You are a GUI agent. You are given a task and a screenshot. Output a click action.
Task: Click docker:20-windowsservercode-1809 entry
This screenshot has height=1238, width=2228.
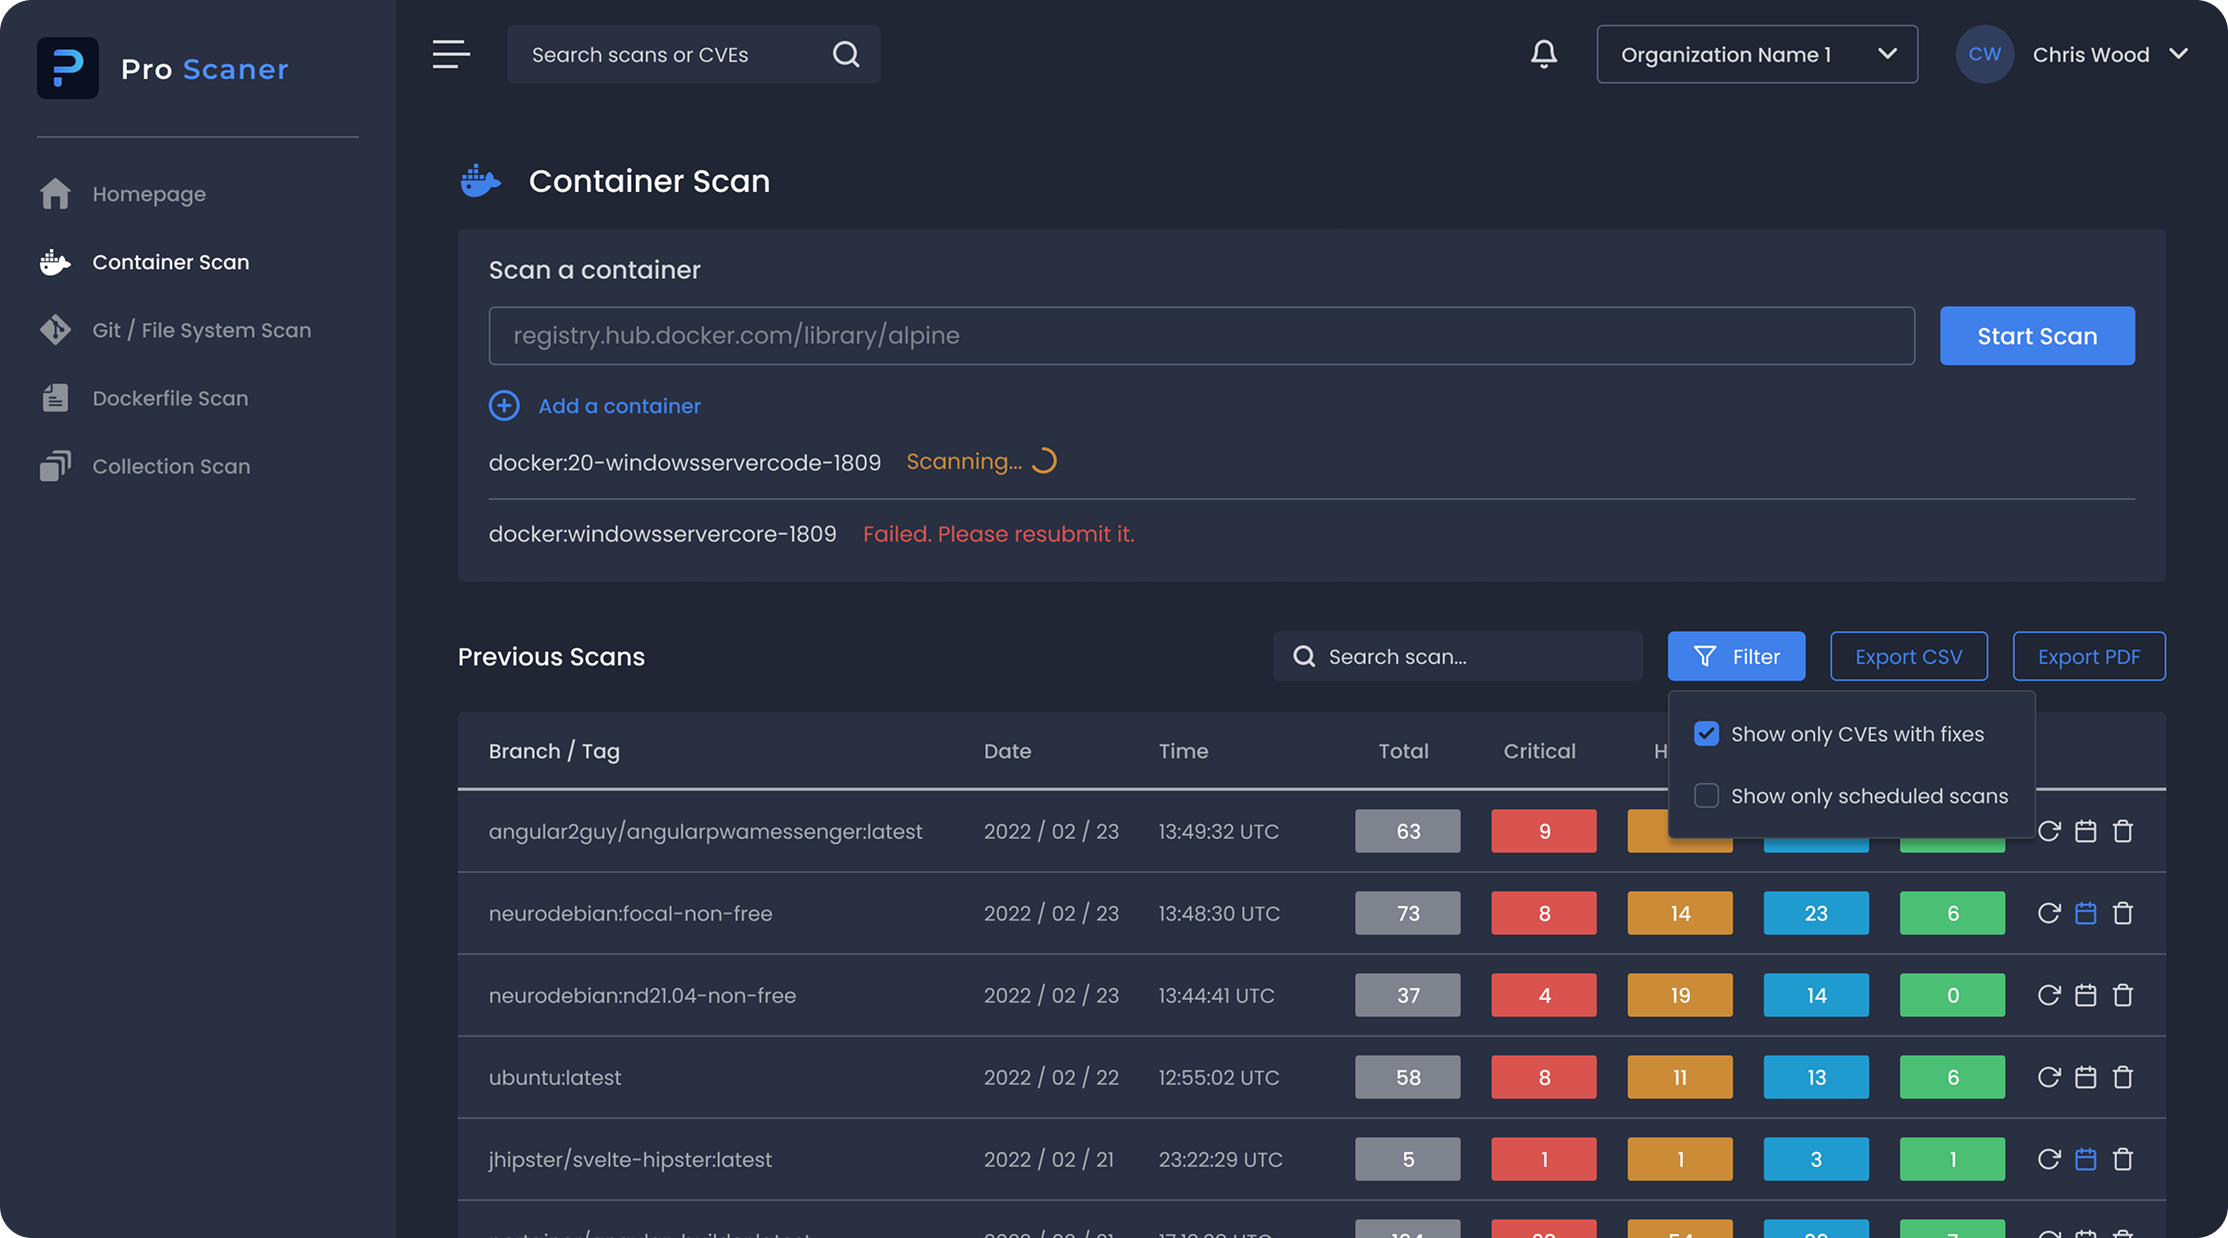(685, 462)
